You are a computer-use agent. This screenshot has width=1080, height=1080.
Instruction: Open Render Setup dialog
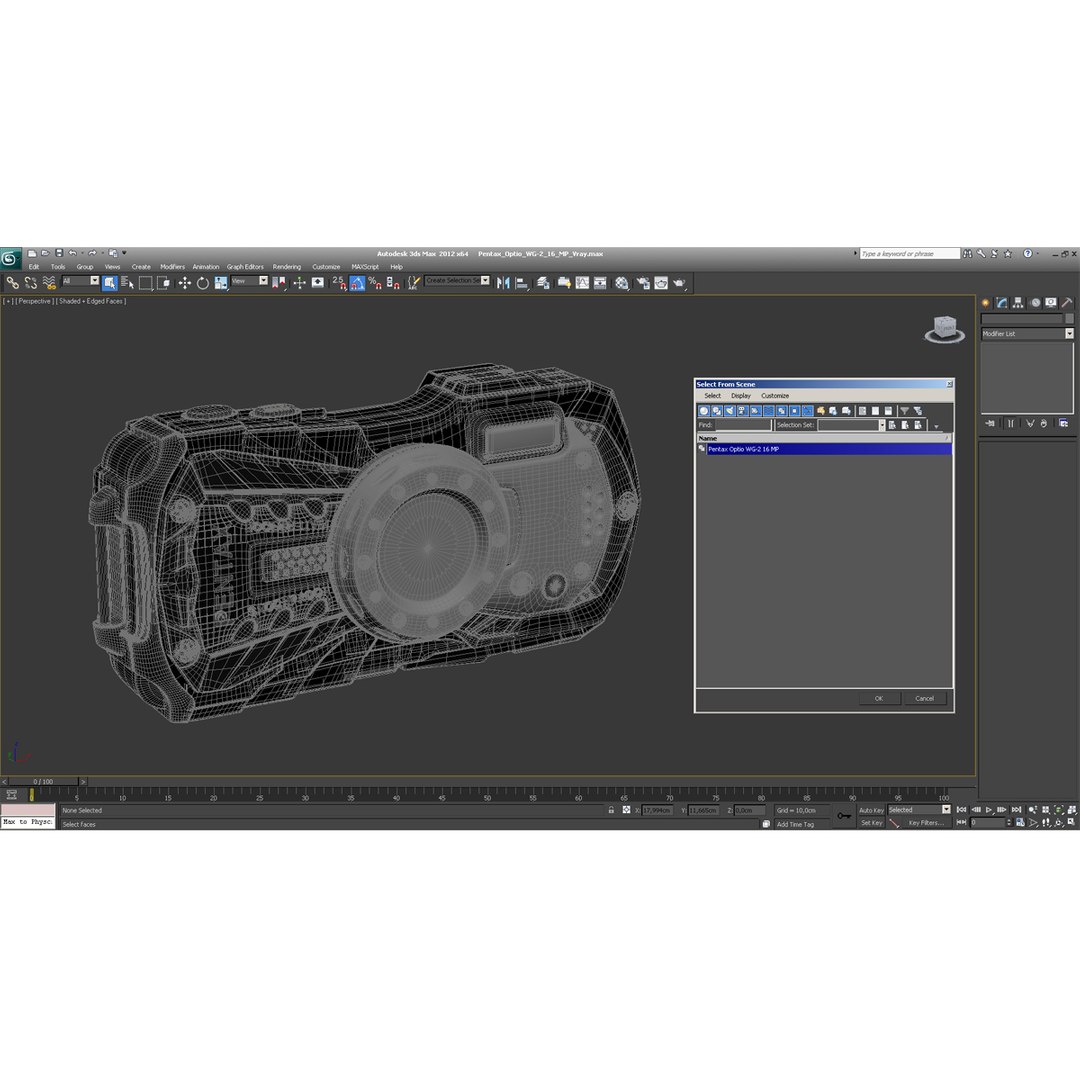(x=643, y=282)
